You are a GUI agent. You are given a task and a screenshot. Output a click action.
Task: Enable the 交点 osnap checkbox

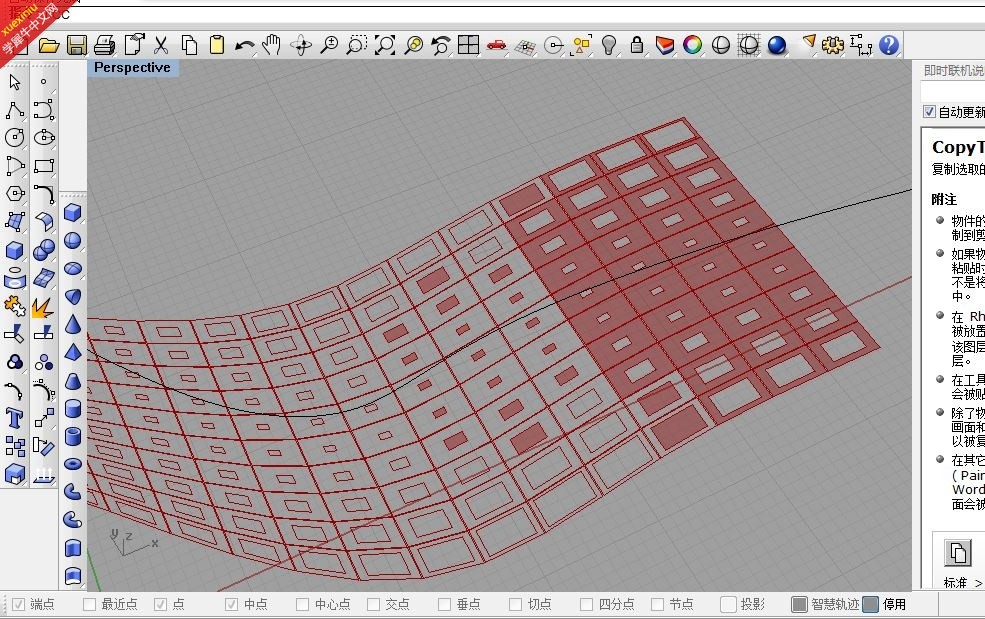(x=374, y=605)
